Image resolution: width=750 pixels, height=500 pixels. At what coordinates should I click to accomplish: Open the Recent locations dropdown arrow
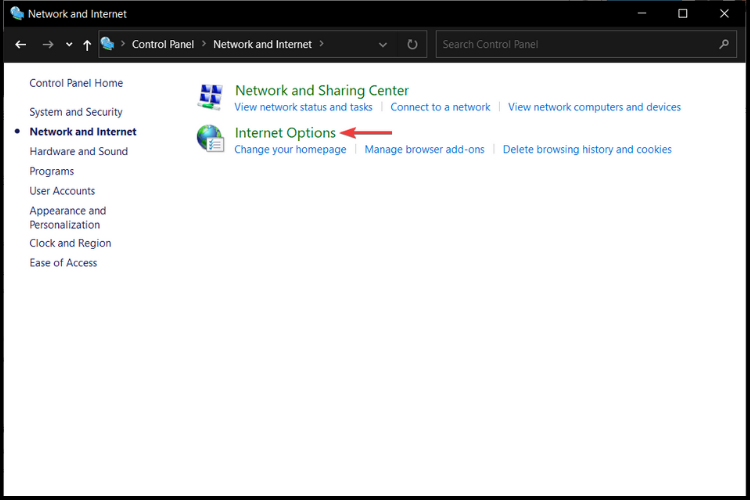click(x=69, y=44)
